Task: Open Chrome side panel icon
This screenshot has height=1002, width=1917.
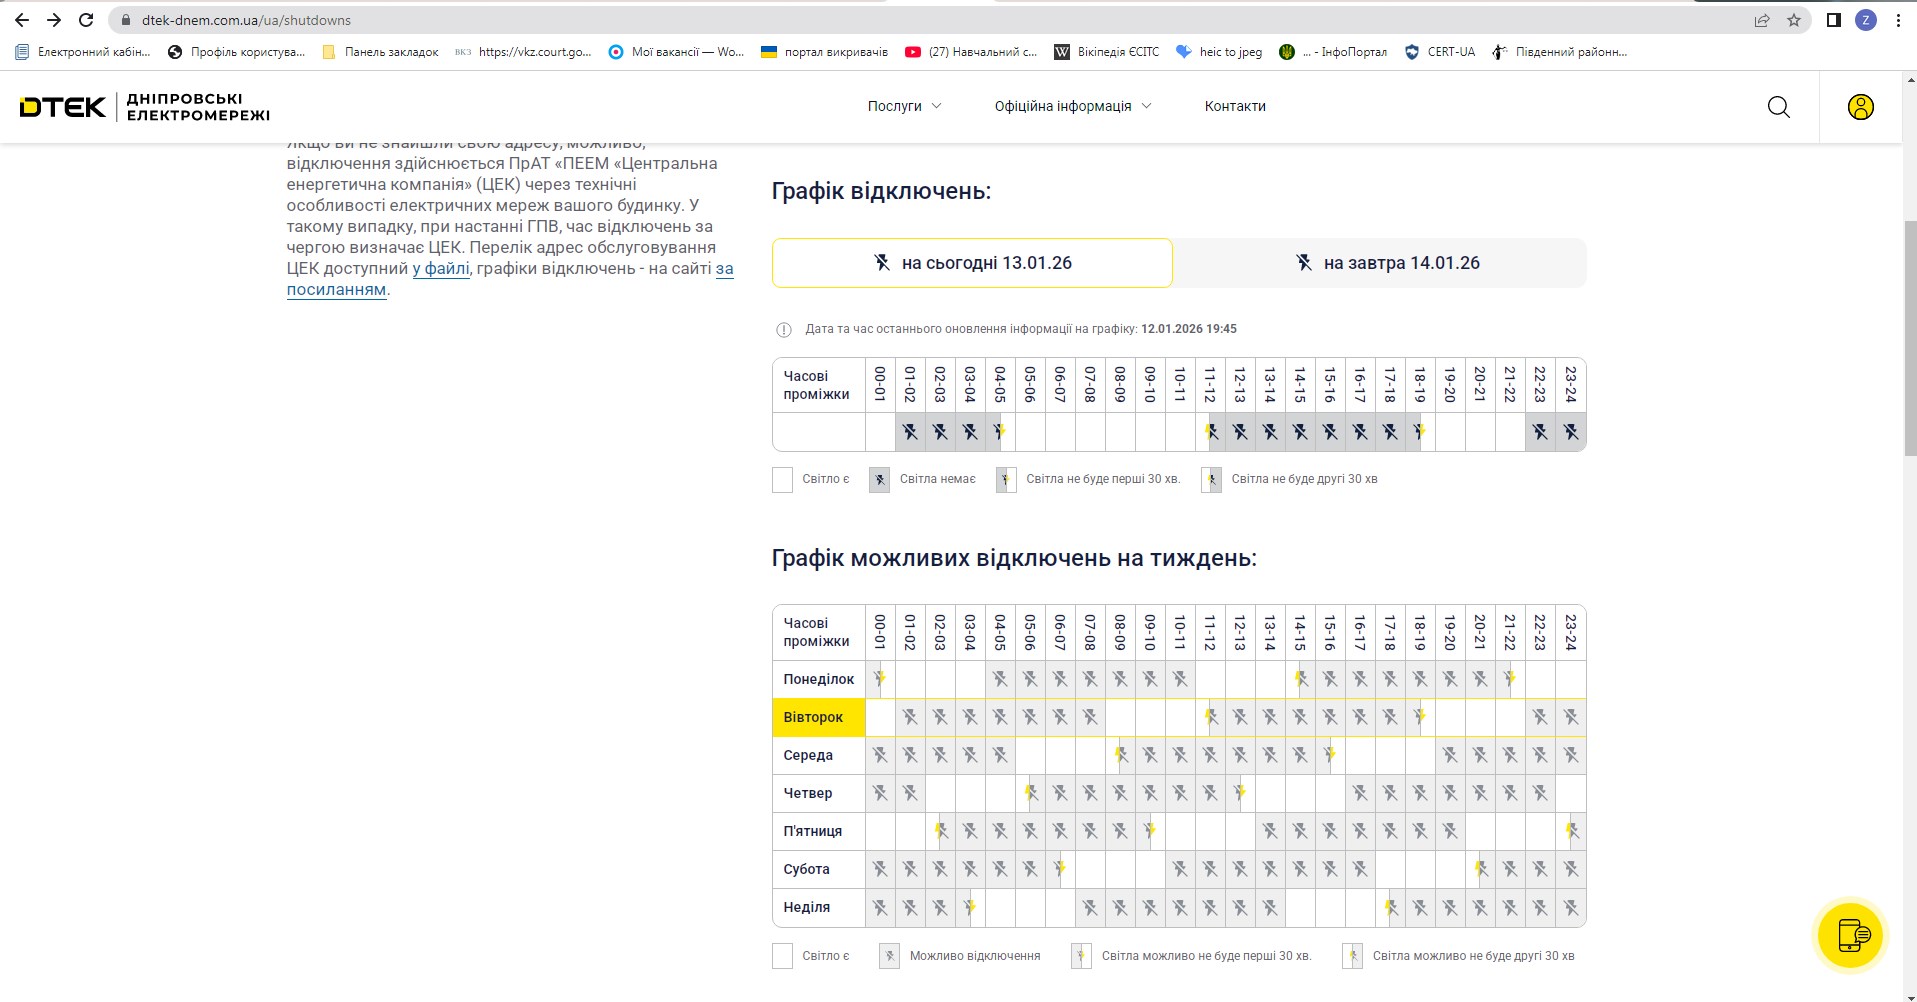Action: [x=1833, y=20]
